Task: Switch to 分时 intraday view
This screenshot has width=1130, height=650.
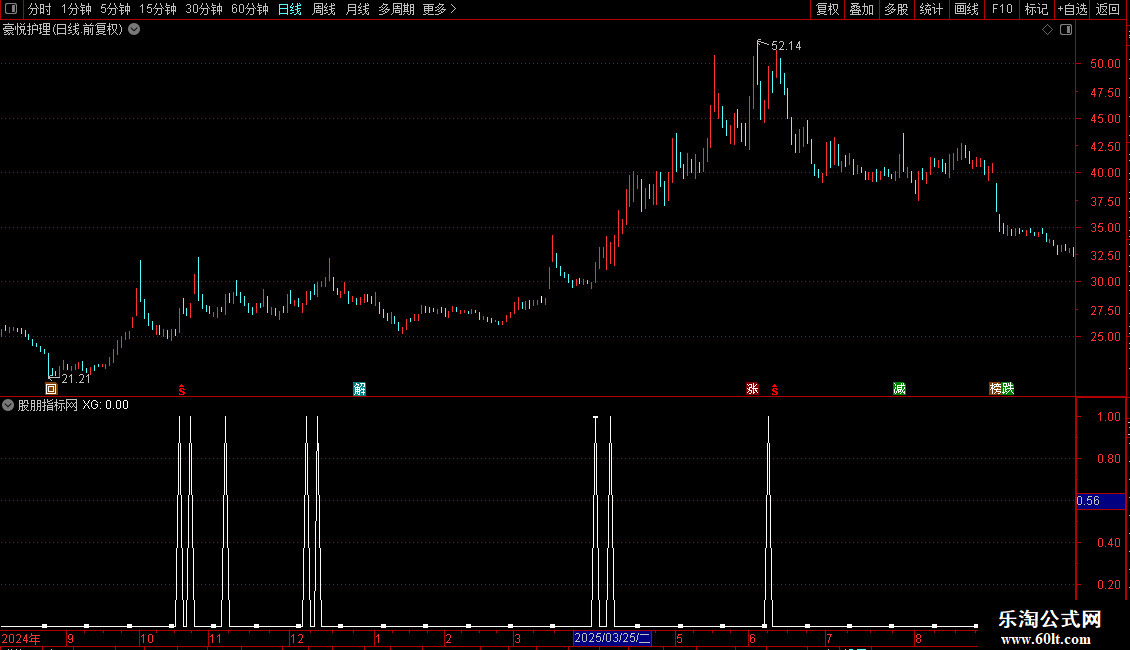Action: (40, 9)
